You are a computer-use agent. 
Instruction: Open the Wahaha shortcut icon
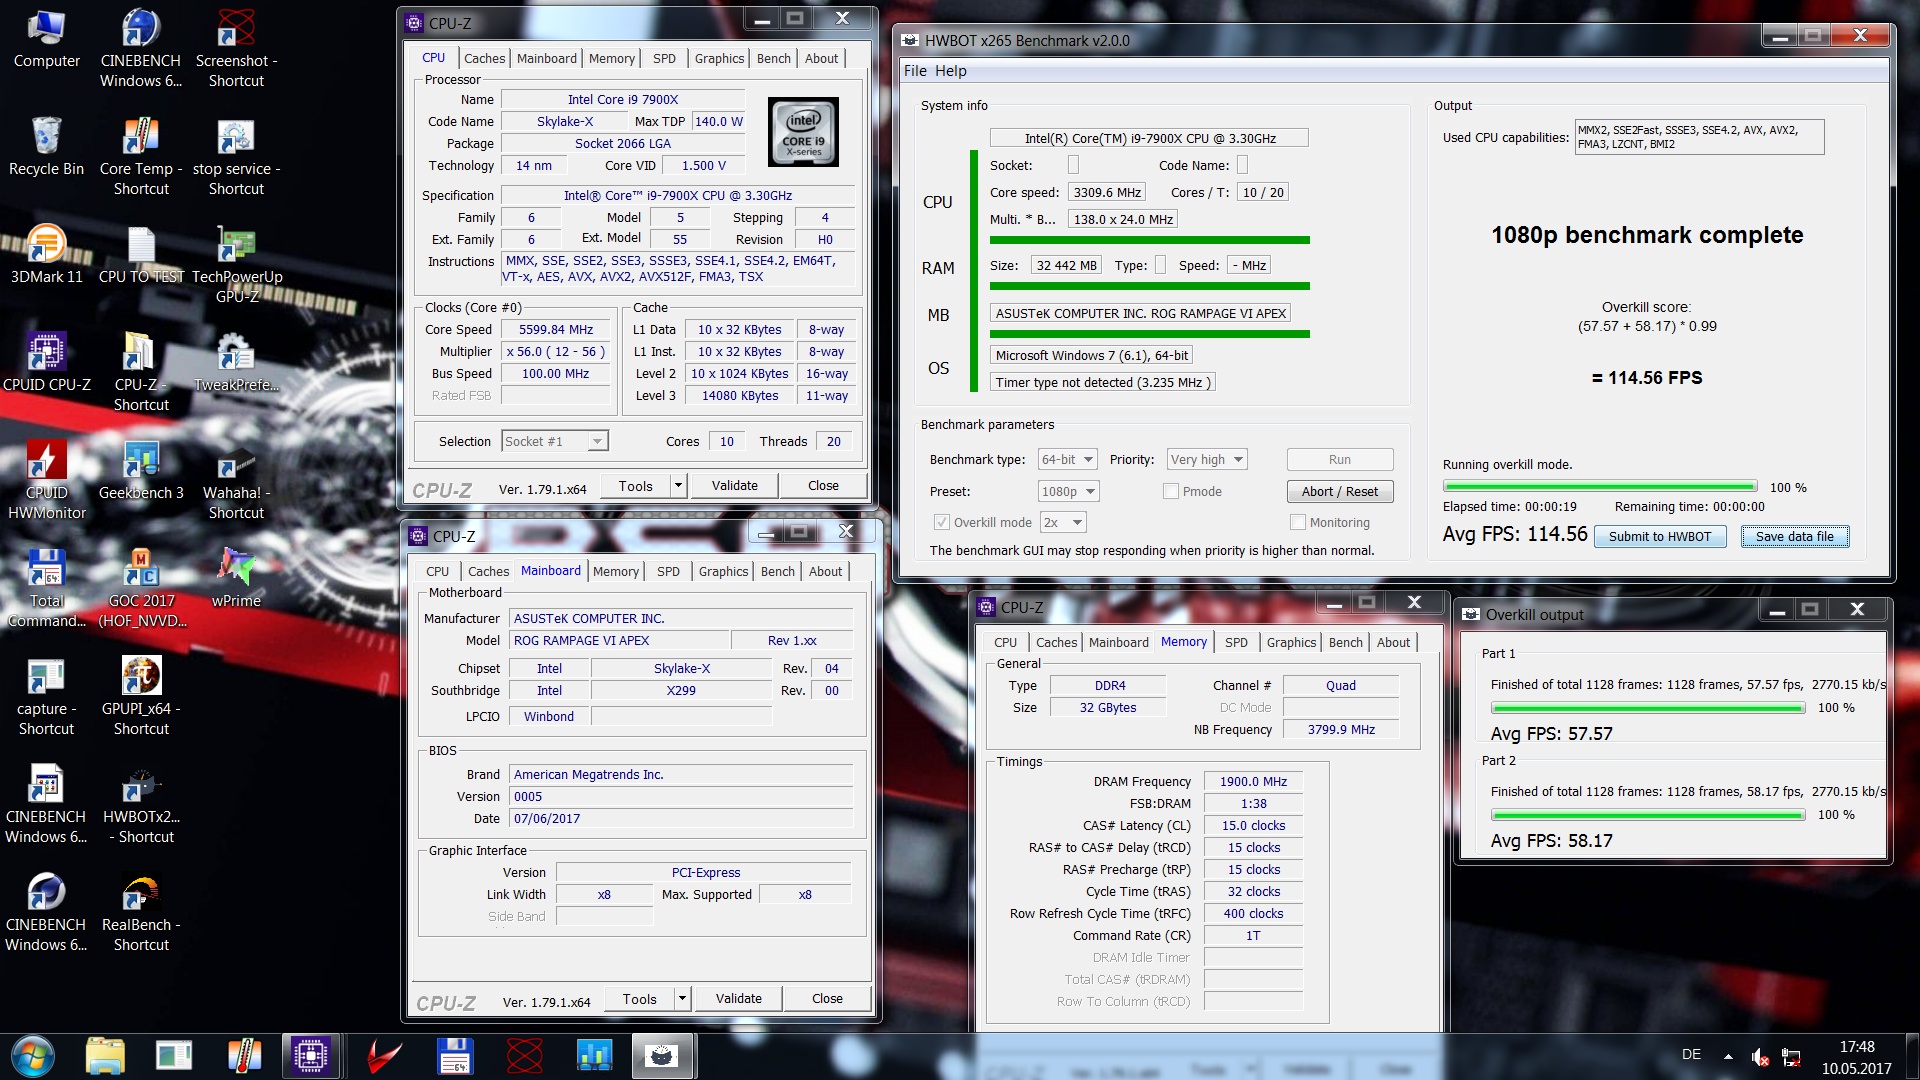point(236,481)
